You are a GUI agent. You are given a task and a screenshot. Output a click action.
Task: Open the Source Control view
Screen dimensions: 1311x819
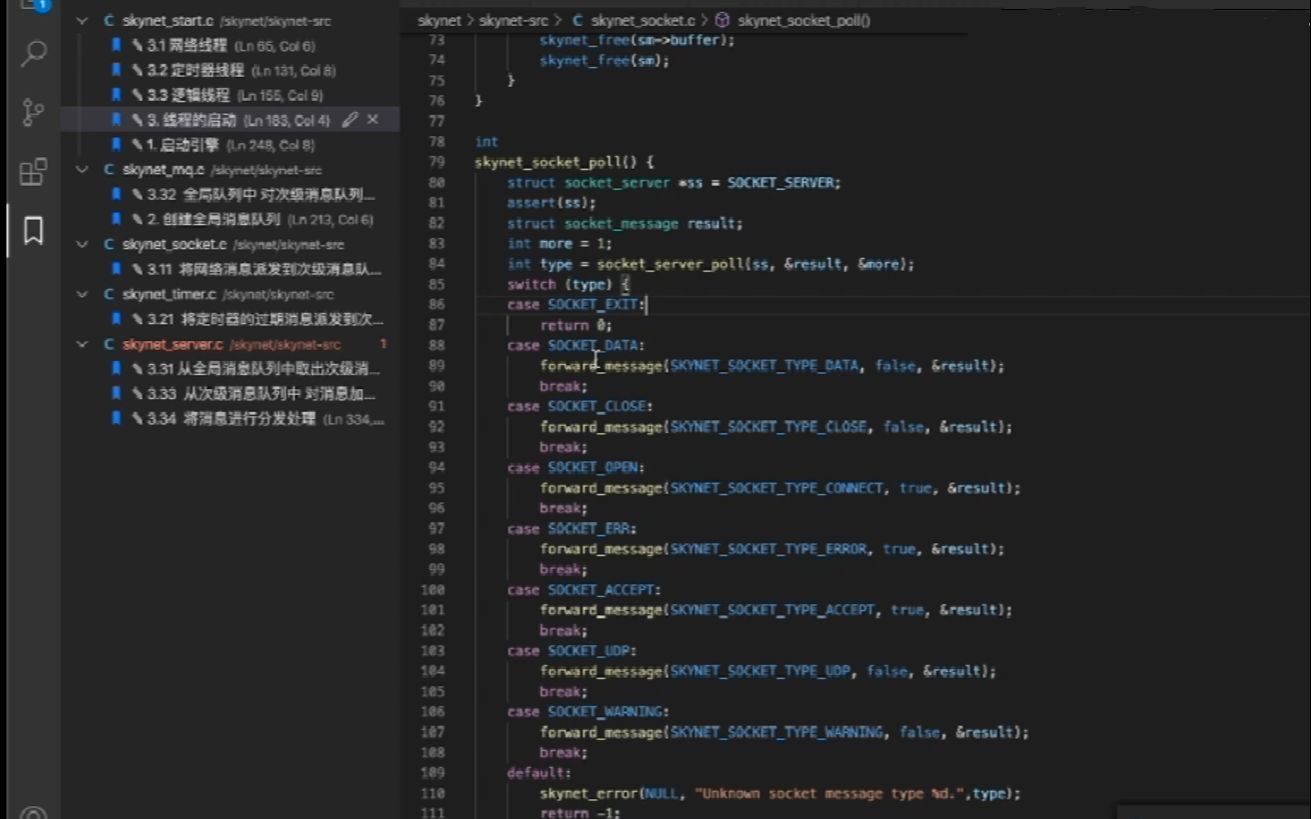point(33,113)
